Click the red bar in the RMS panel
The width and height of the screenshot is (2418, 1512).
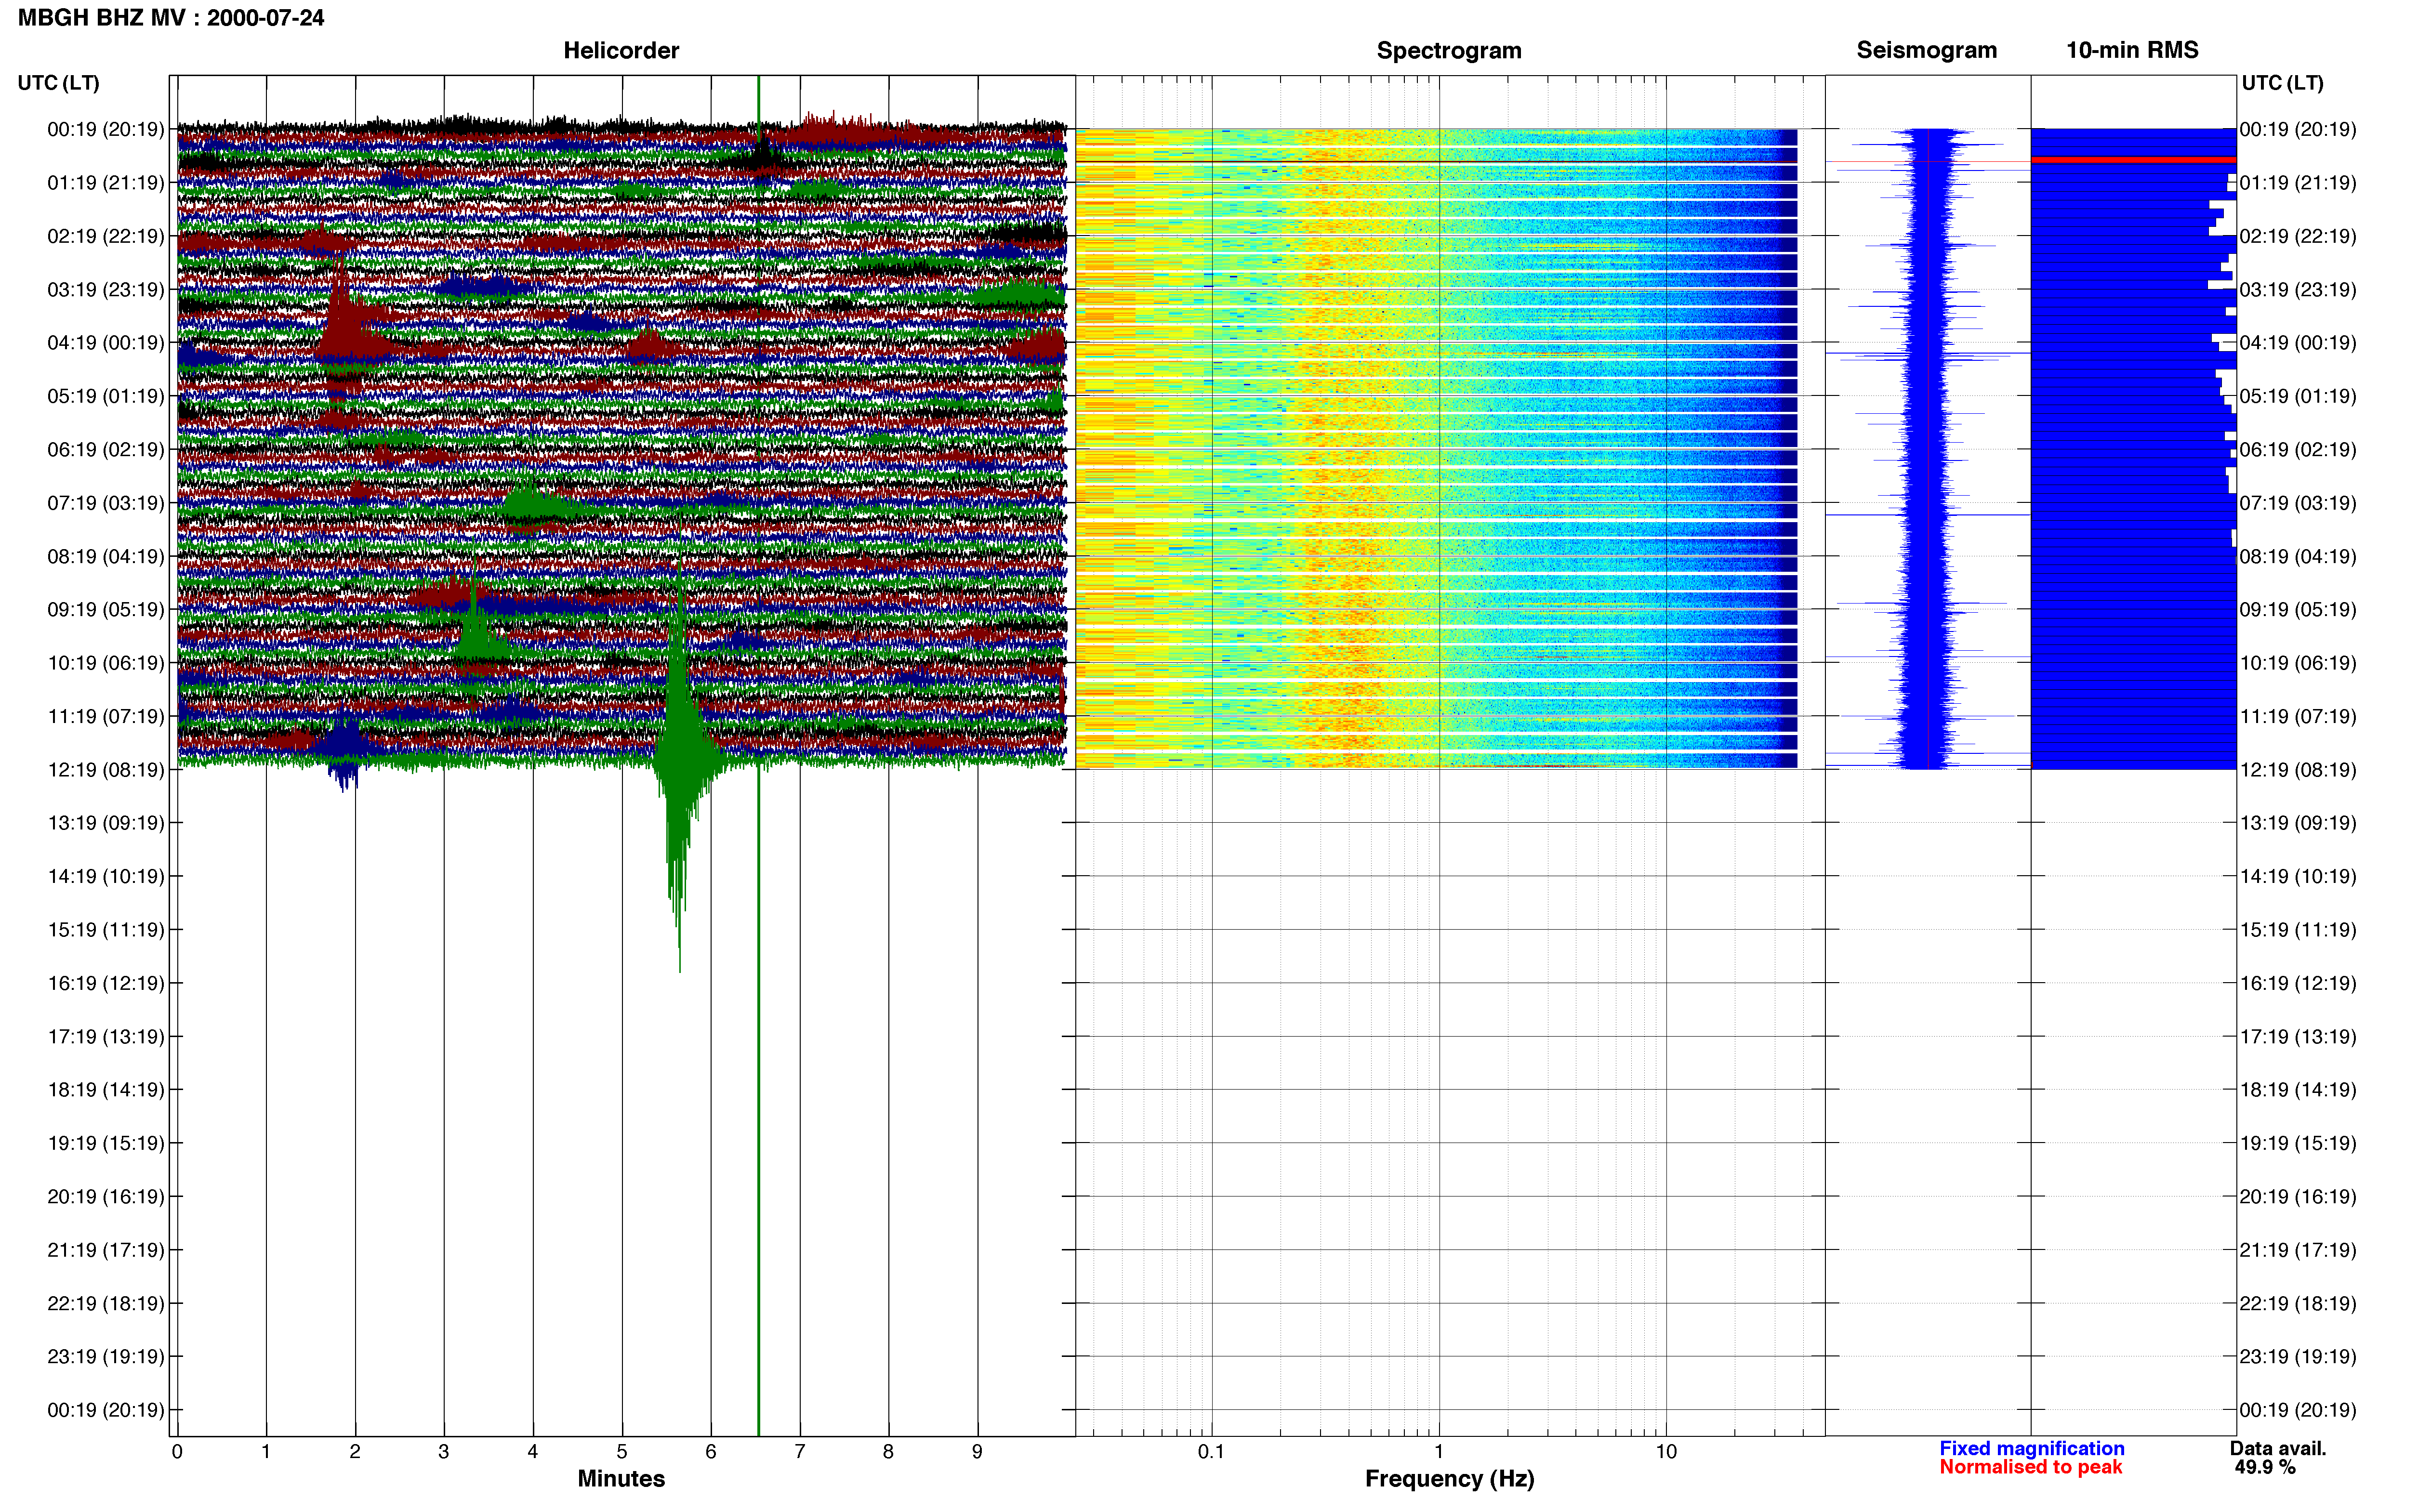pyautogui.click(x=2133, y=160)
